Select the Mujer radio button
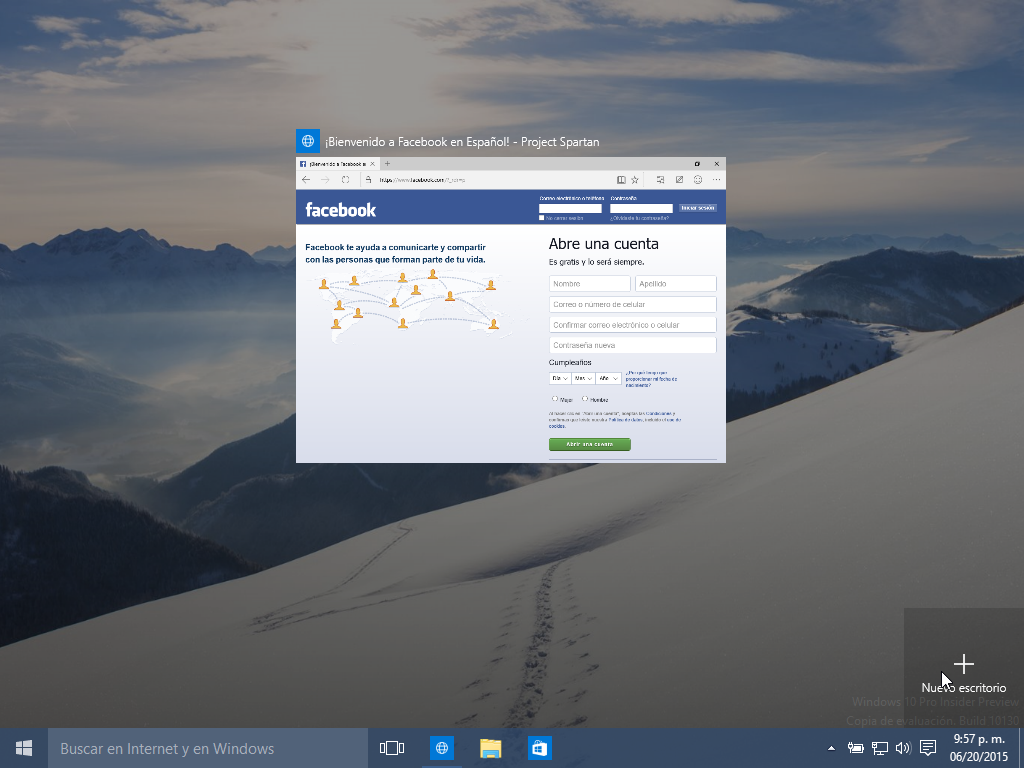 tap(554, 398)
